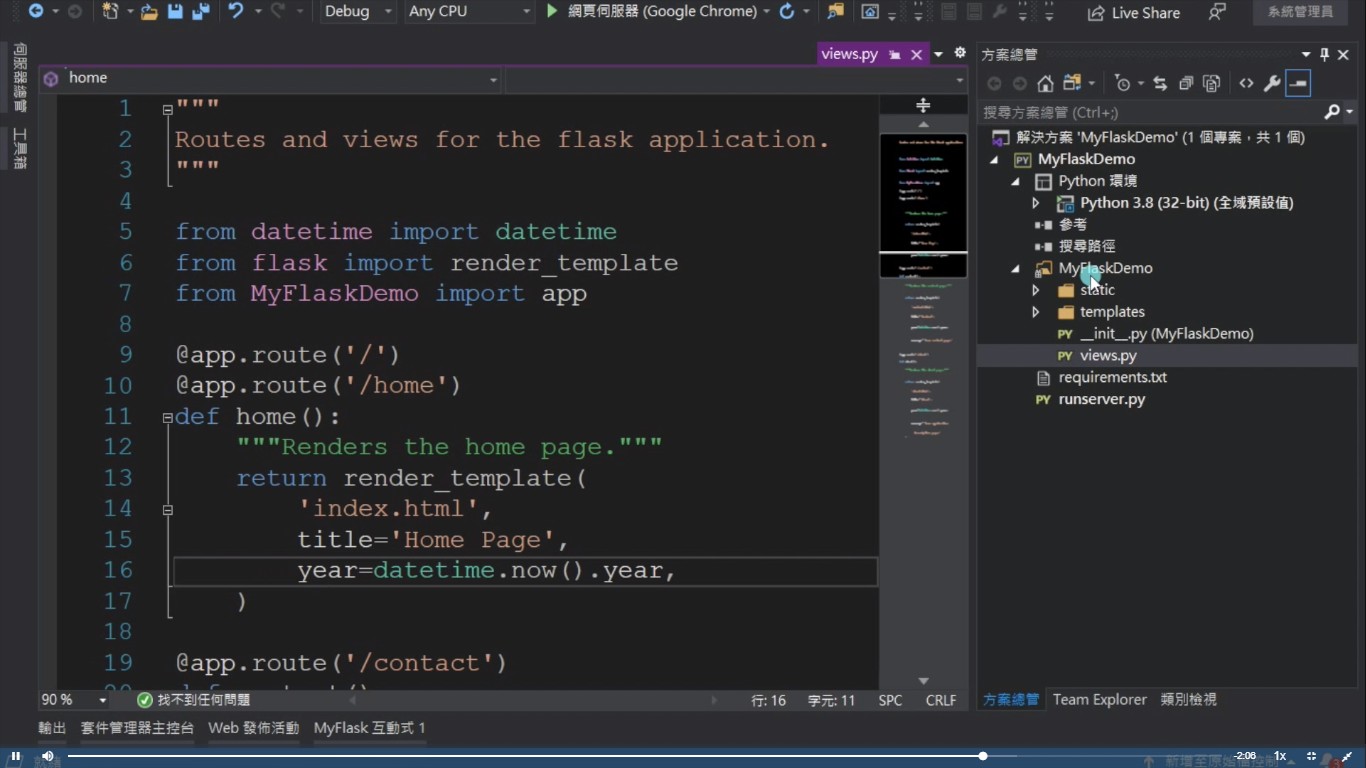Click the Undo icon in the toolbar

coord(235,11)
